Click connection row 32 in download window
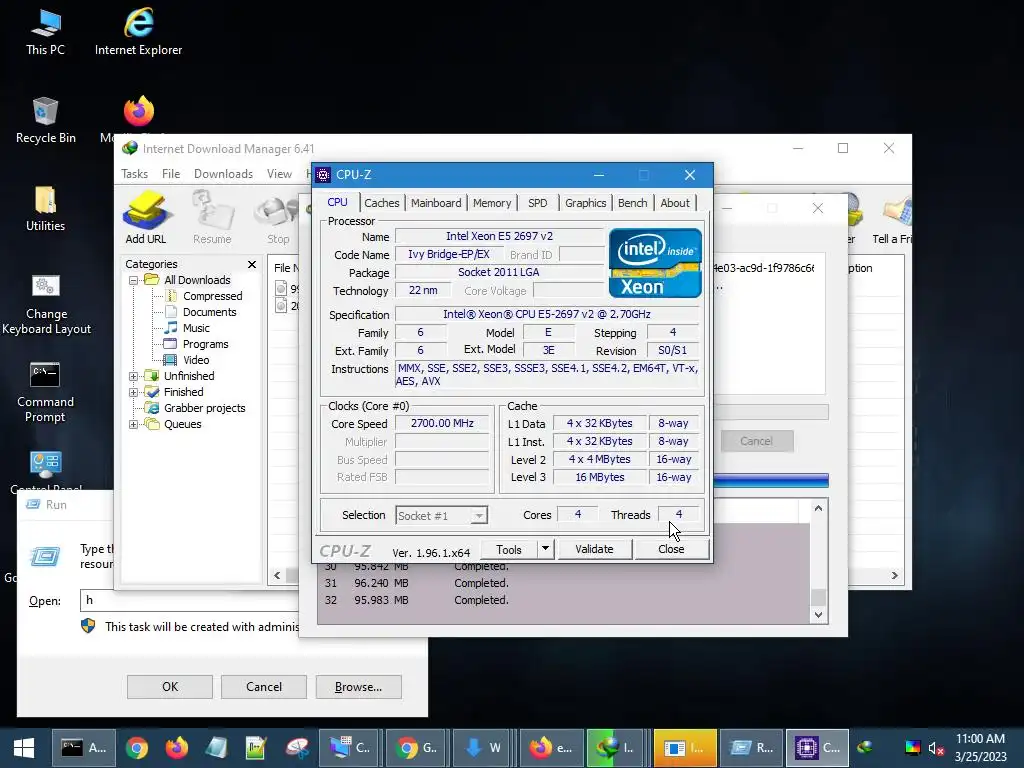Image resolution: width=1024 pixels, height=768 pixels. tap(564, 600)
